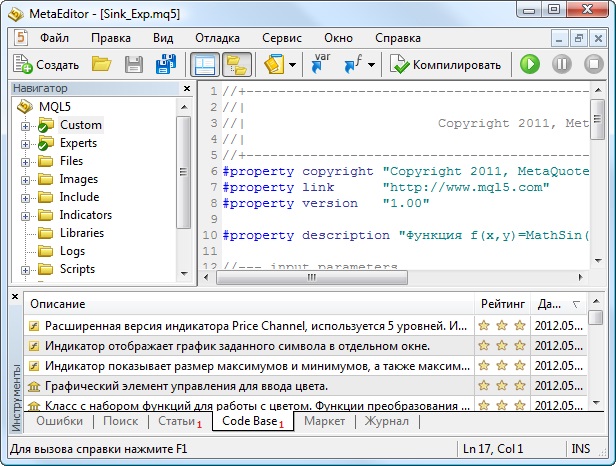Sort by Рейтинг column header

coord(502,304)
